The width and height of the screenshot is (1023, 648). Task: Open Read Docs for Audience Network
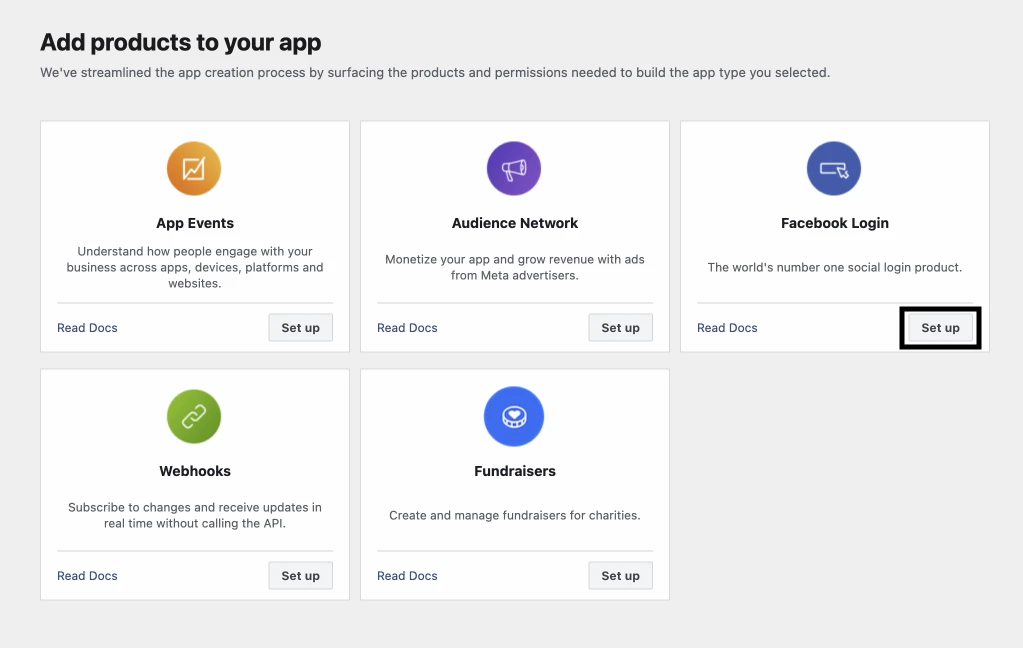click(x=407, y=327)
